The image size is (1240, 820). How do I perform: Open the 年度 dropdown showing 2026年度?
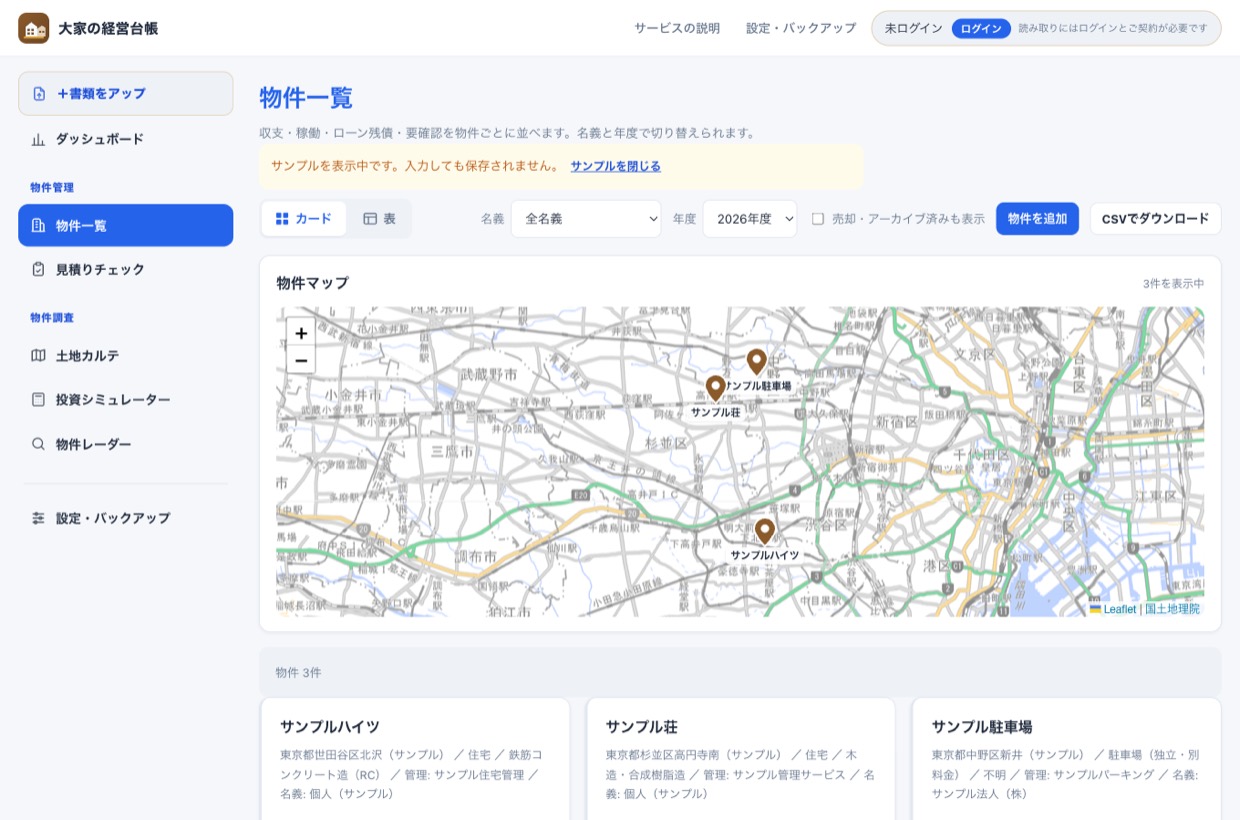pyautogui.click(x=750, y=219)
